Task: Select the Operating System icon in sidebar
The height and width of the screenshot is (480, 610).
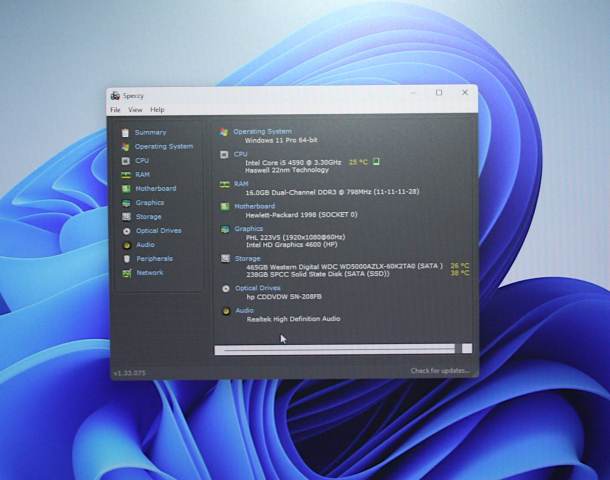Action: [x=125, y=147]
